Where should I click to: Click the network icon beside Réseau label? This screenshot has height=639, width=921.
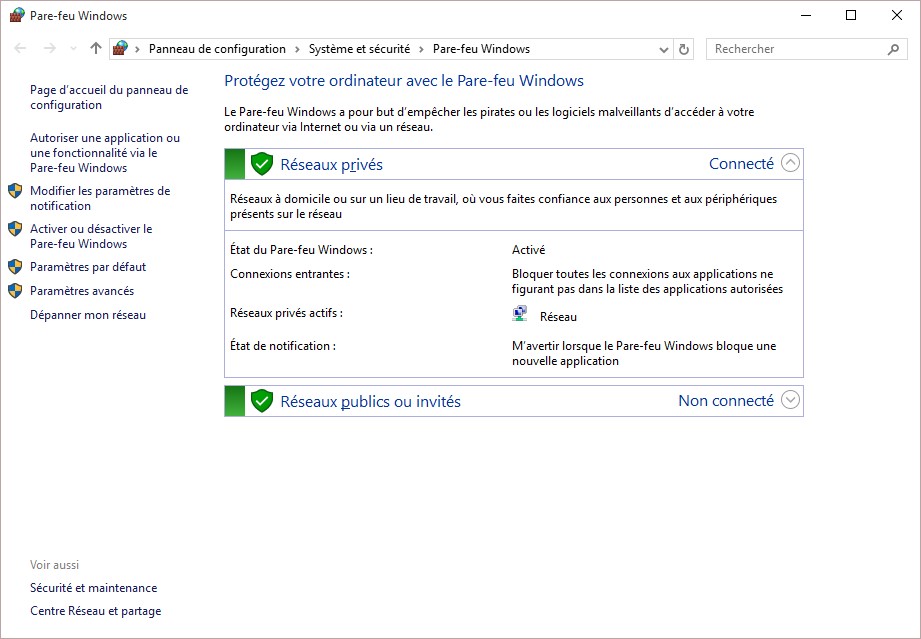tap(519, 313)
